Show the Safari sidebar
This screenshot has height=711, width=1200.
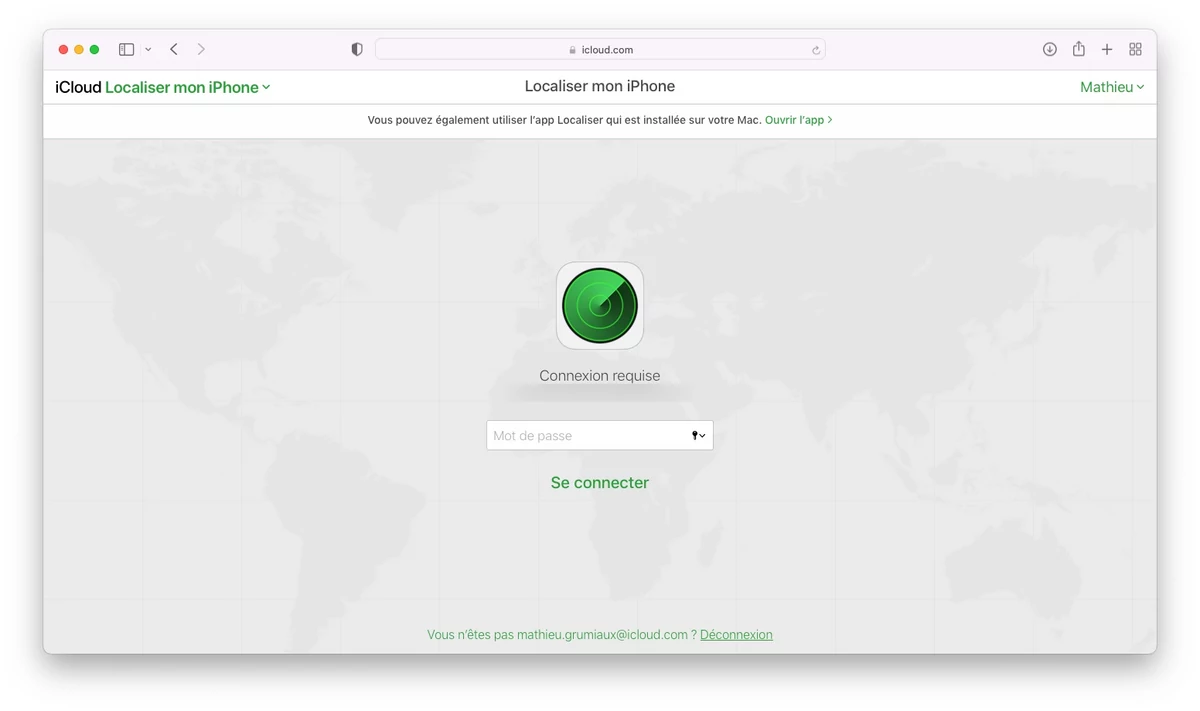[126, 49]
